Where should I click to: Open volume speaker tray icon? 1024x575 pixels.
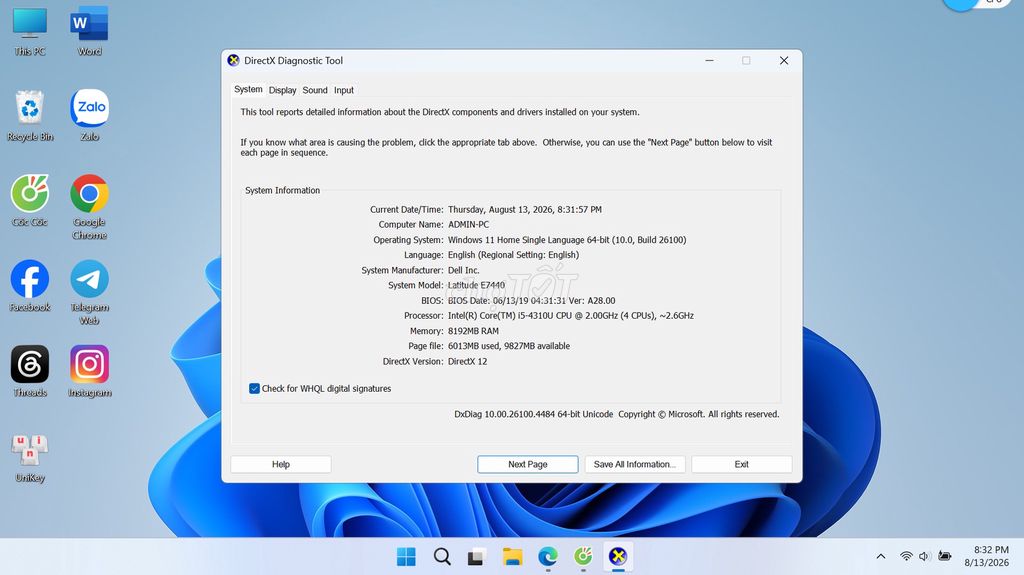tap(924, 557)
